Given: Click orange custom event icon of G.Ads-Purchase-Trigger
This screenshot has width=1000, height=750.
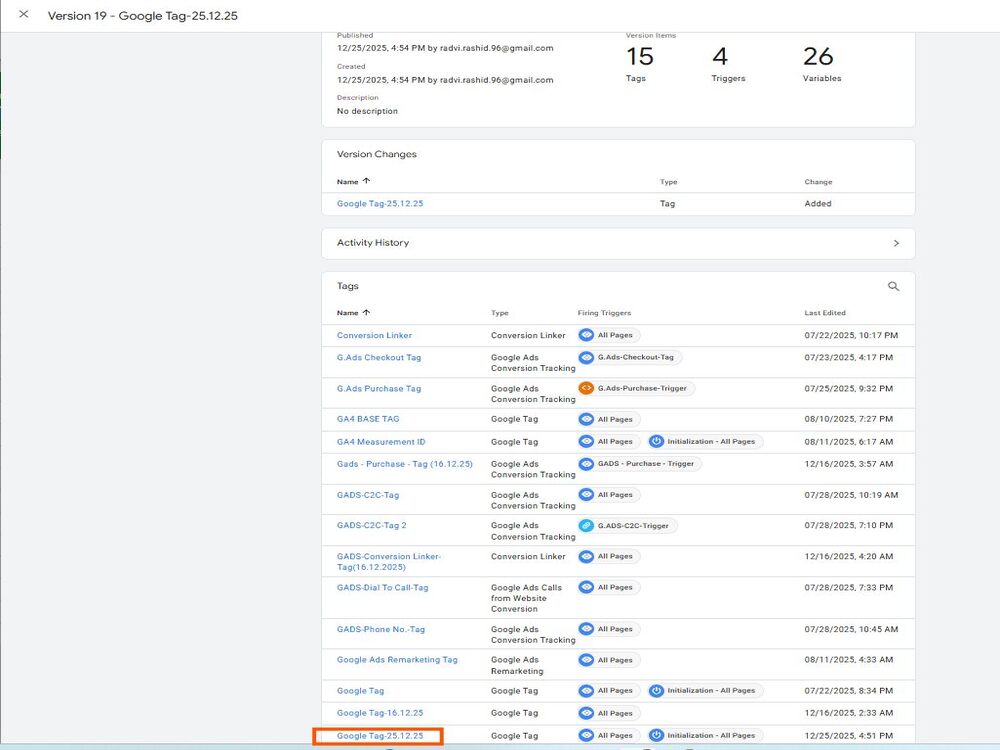Looking at the screenshot, I should [x=586, y=388].
